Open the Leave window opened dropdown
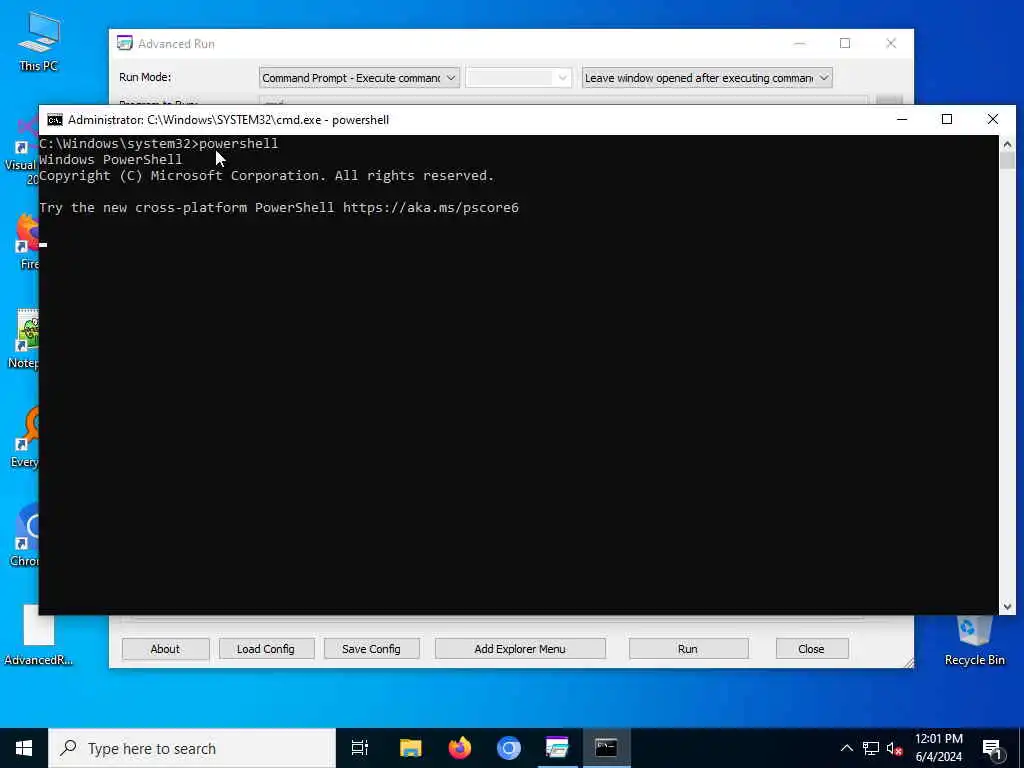The width and height of the screenshot is (1024, 768). [707, 78]
